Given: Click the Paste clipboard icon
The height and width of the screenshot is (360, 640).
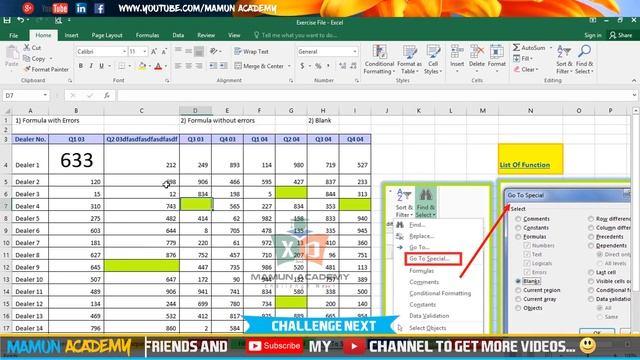Looking at the screenshot, I should pyautogui.click(x=11, y=53).
